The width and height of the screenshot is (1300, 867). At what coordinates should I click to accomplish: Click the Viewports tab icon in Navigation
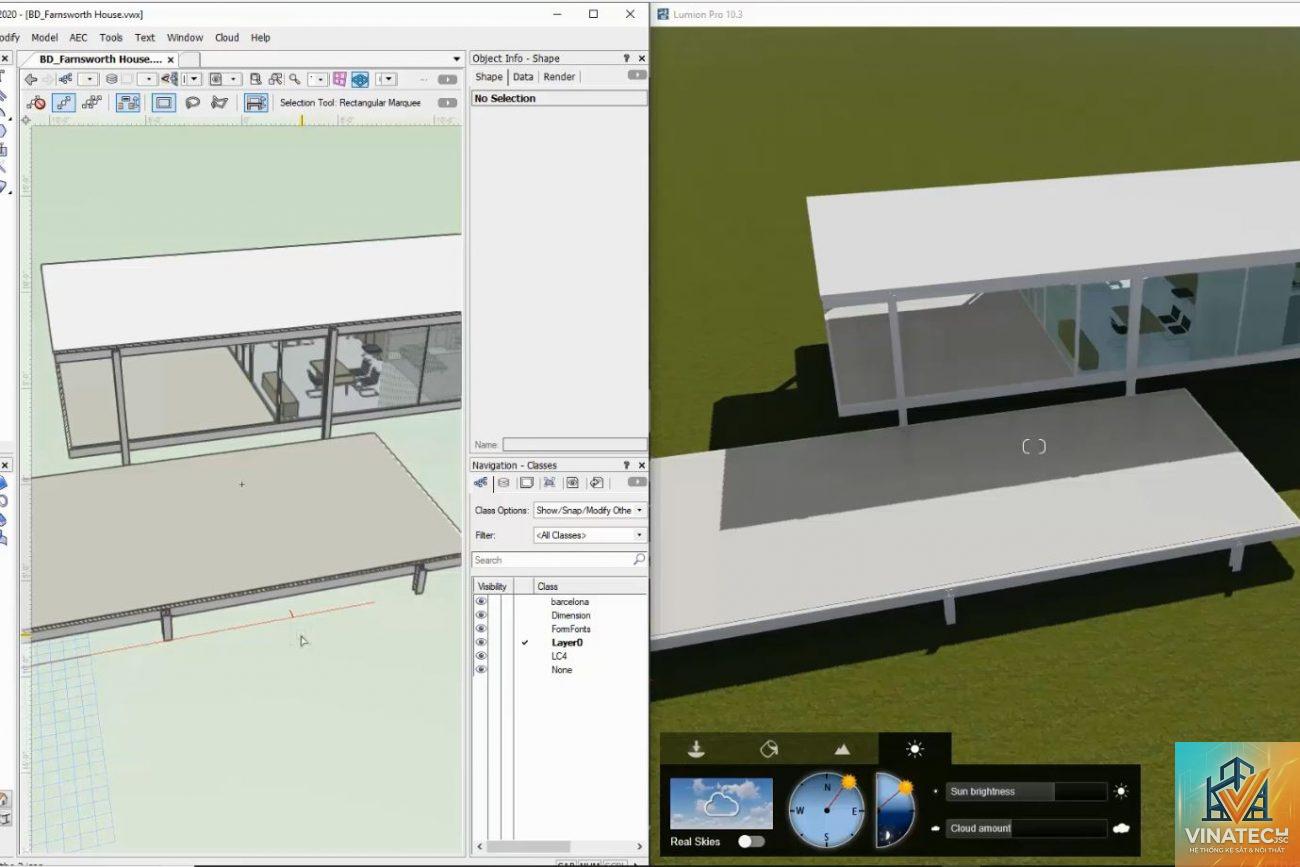549,483
